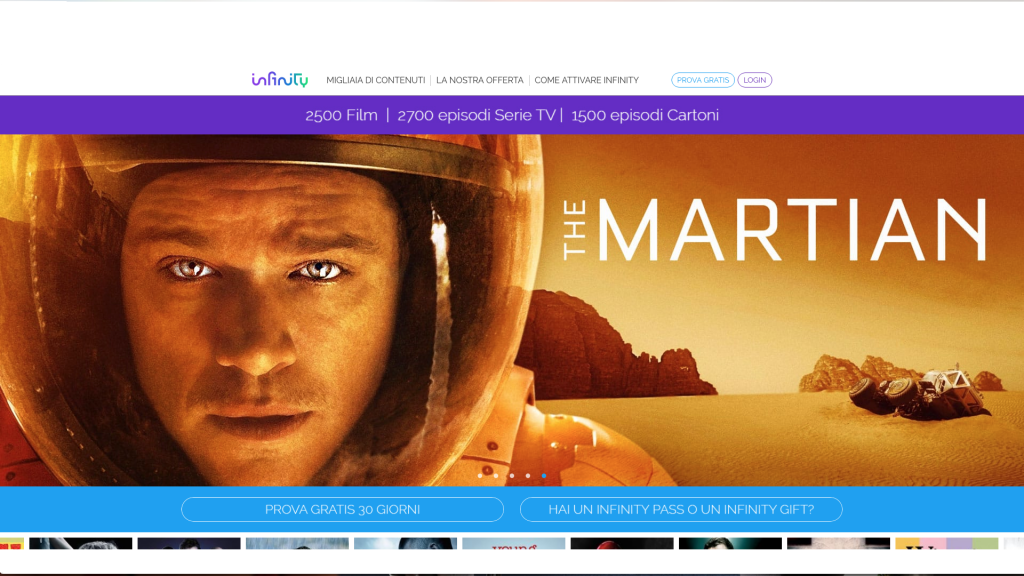
Task: Open Come Attivare Infinity page
Action: [586, 80]
